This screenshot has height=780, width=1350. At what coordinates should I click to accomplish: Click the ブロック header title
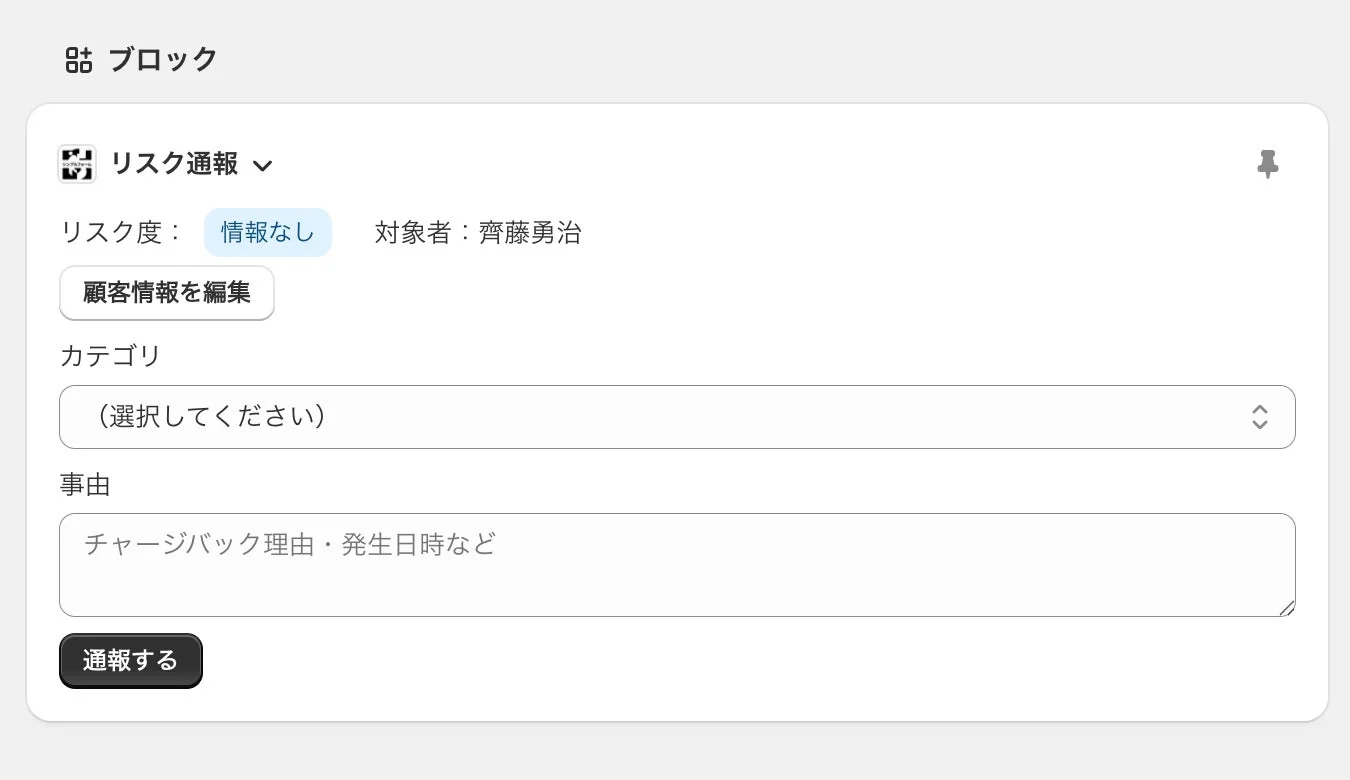pos(163,59)
